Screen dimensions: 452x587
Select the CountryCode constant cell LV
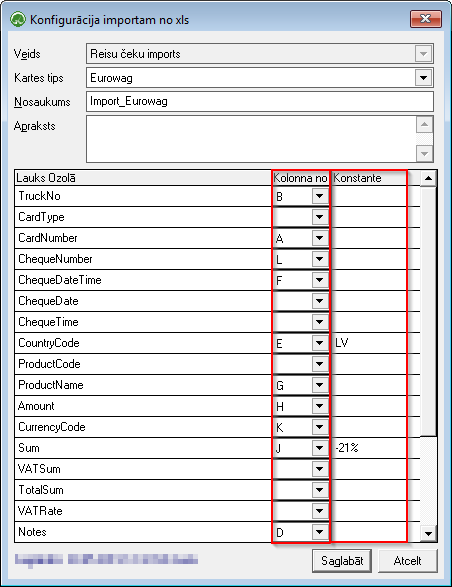[369, 343]
